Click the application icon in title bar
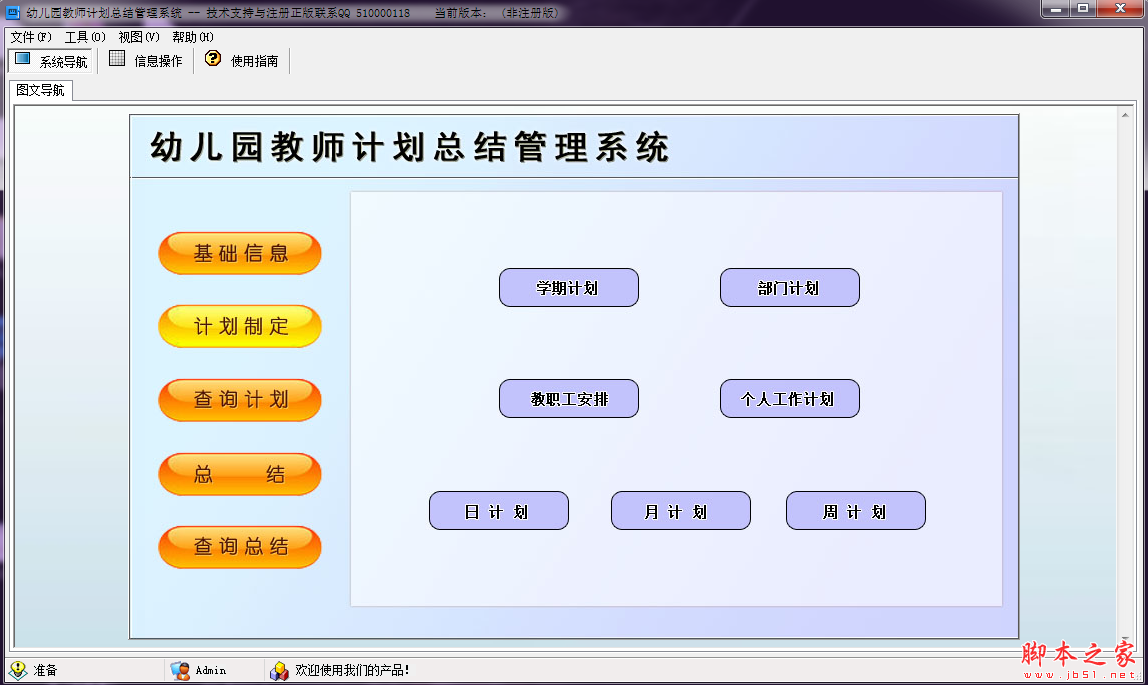The image size is (1148, 686). pyautogui.click(x=10, y=13)
